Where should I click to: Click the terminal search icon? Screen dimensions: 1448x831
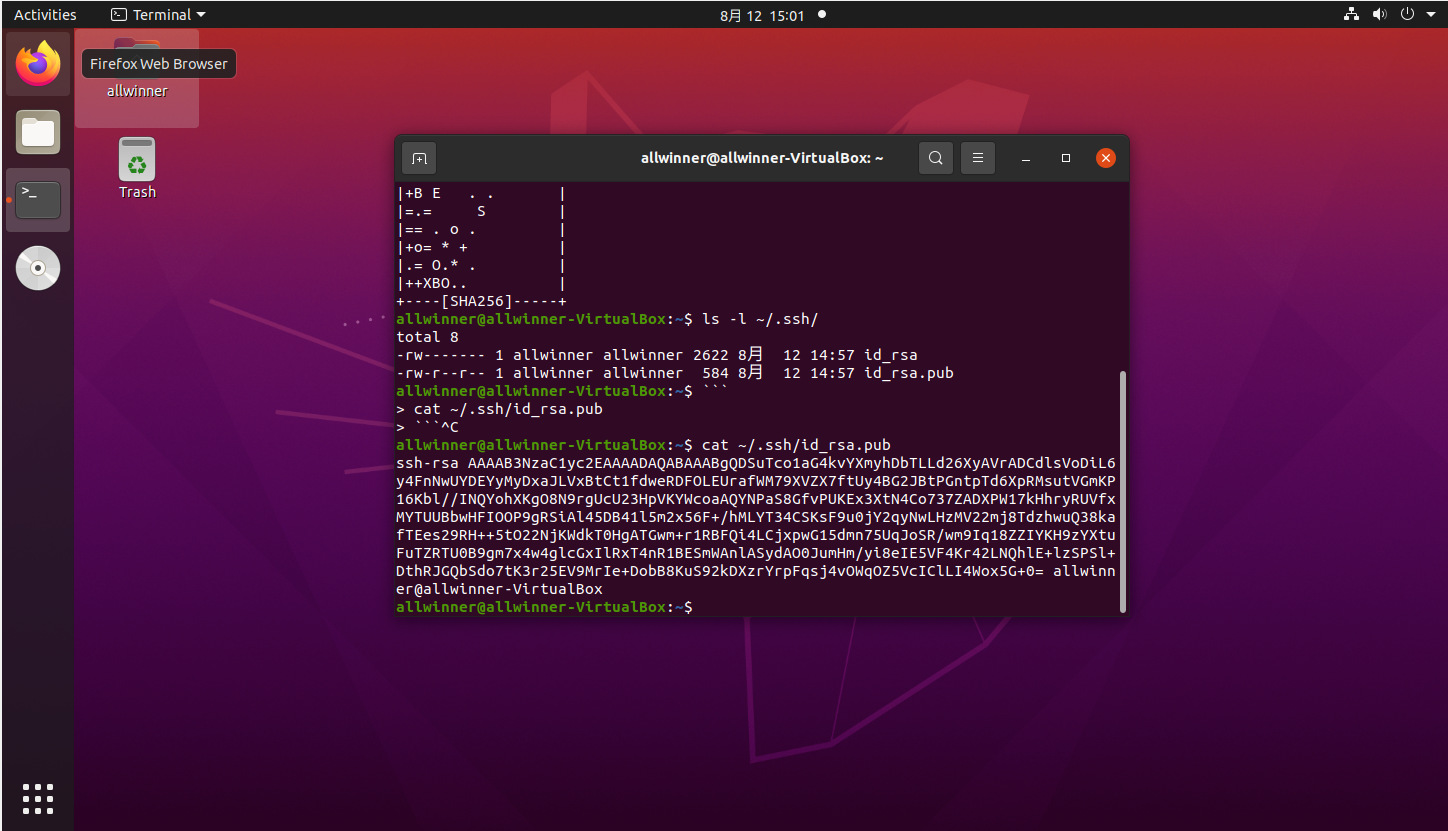tap(935, 158)
